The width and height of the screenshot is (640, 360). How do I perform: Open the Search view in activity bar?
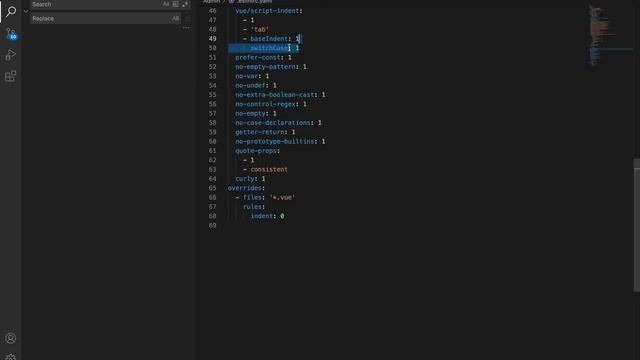click(x=11, y=11)
